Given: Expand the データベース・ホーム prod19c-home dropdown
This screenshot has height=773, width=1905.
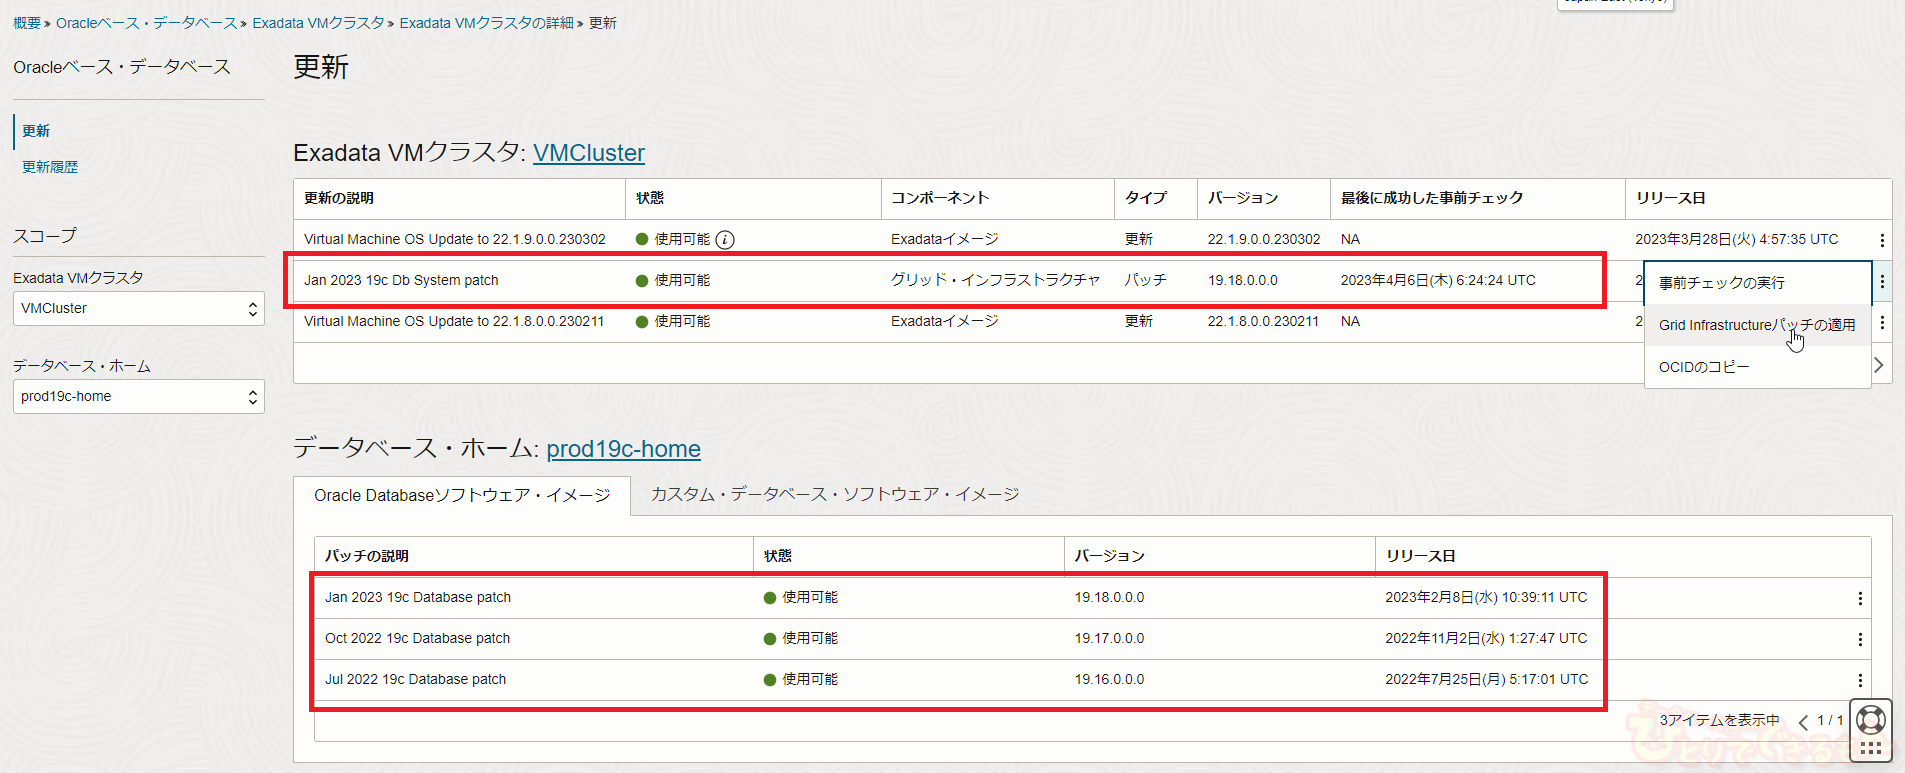Looking at the screenshot, I should click(138, 397).
